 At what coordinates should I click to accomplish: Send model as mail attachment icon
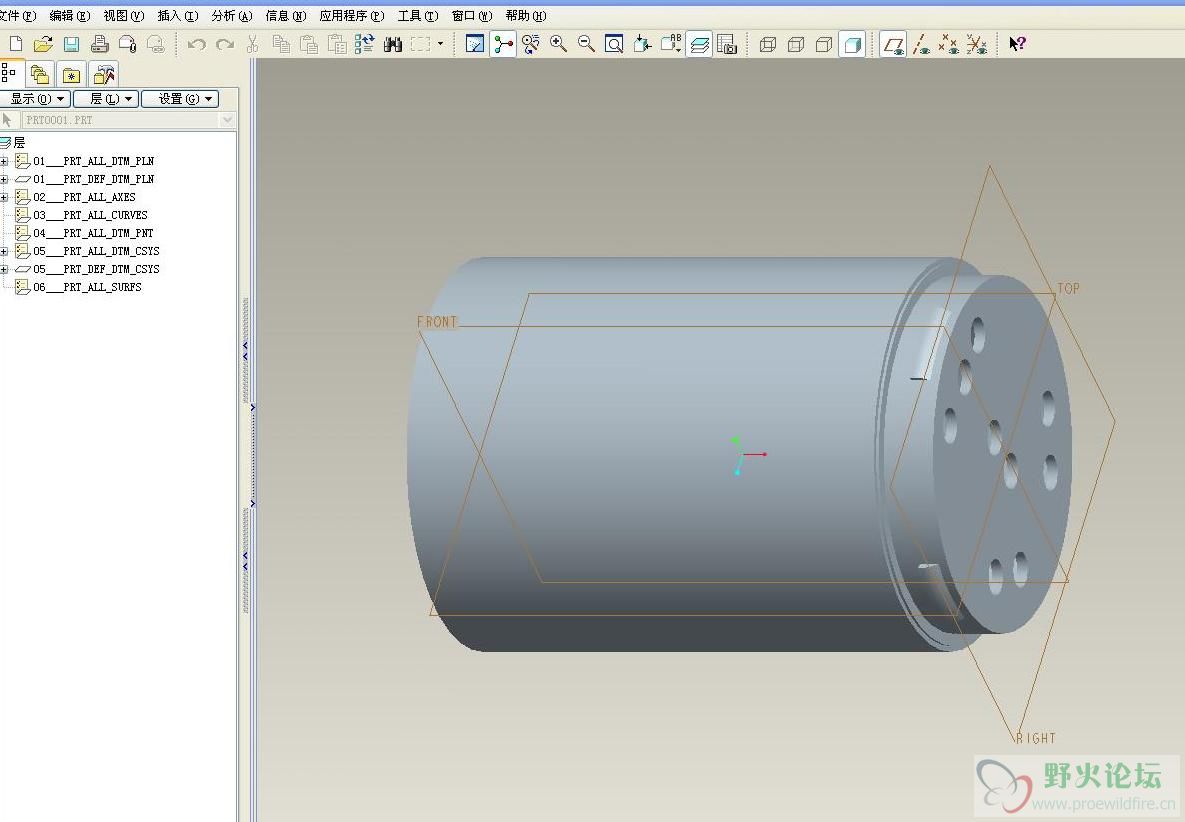128,45
